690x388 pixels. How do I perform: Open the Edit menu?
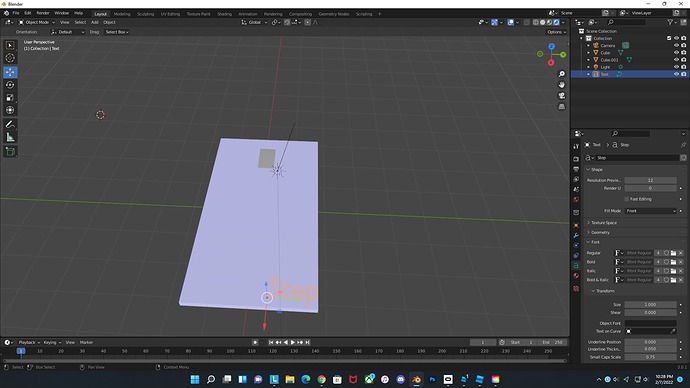(x=28, y=13)
